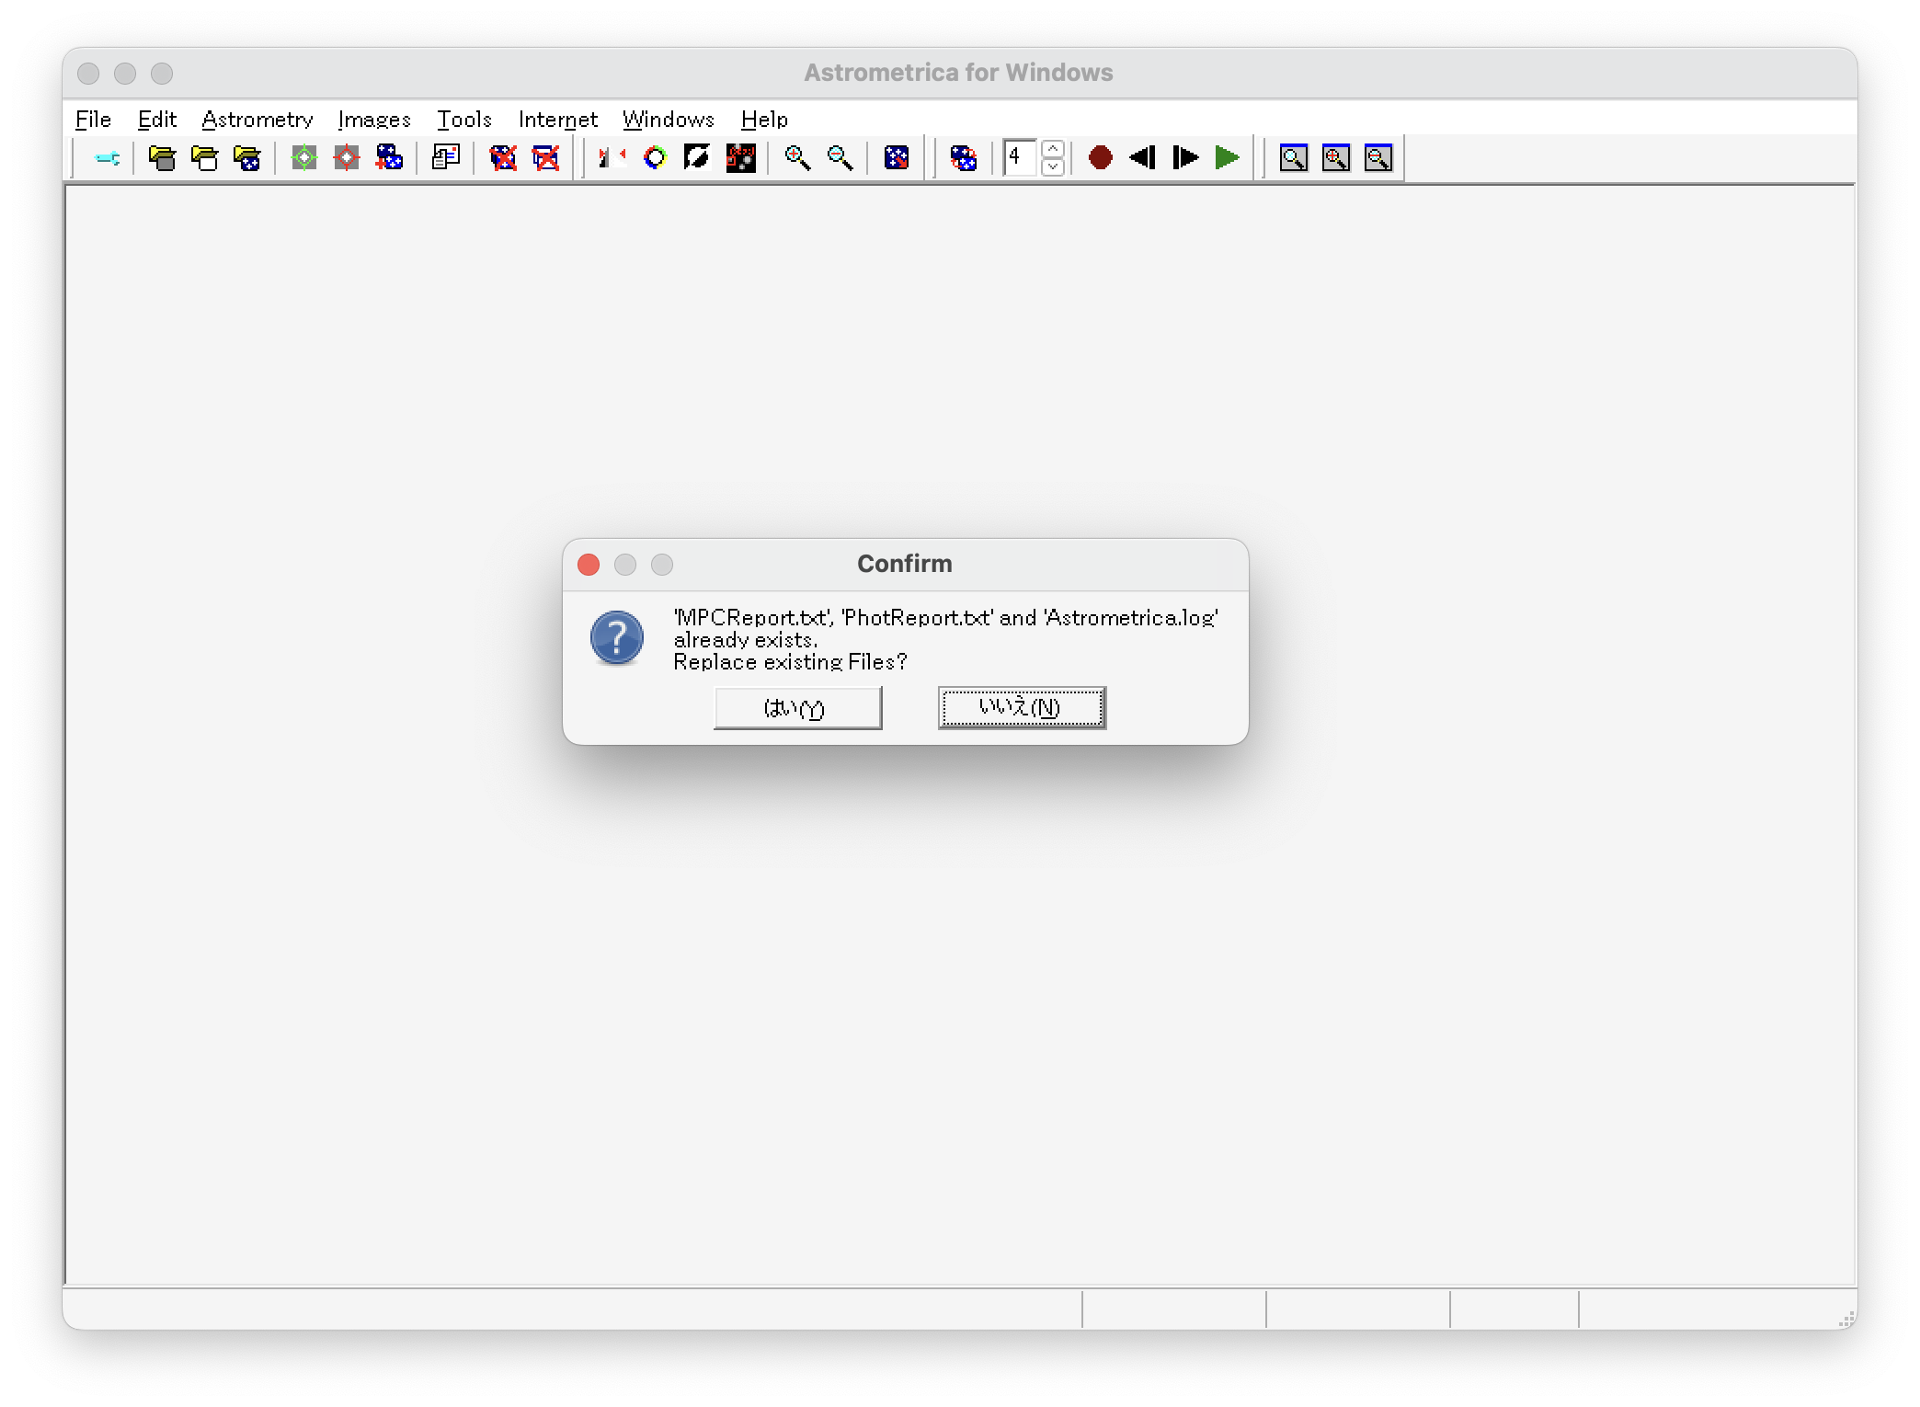Open the Internet menu
The width and height of the screenshot is (1920, 1407).
(x=558, y=119)
